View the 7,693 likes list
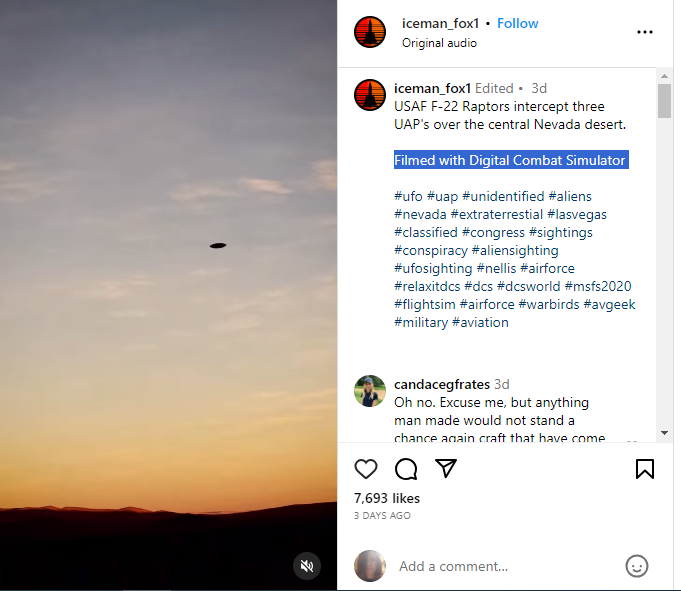 [x=387, y=498]
